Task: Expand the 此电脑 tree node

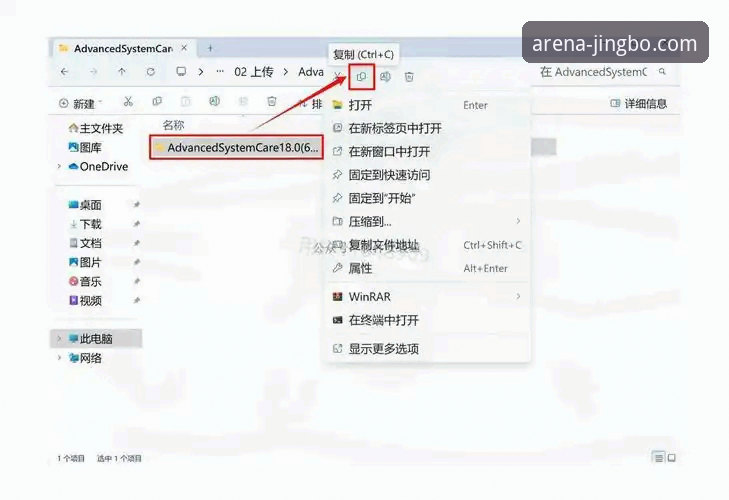Action: pyautogui.click(x=59, y=339)
